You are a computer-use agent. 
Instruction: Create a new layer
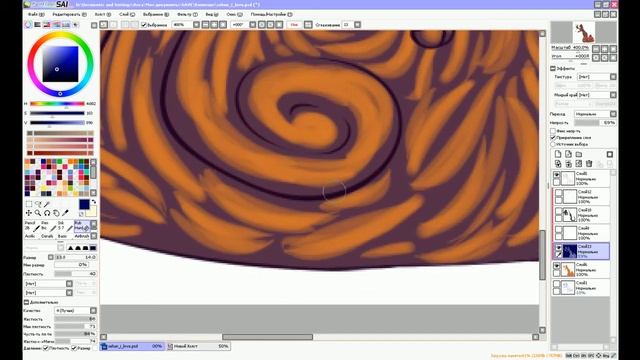(558, 154)
